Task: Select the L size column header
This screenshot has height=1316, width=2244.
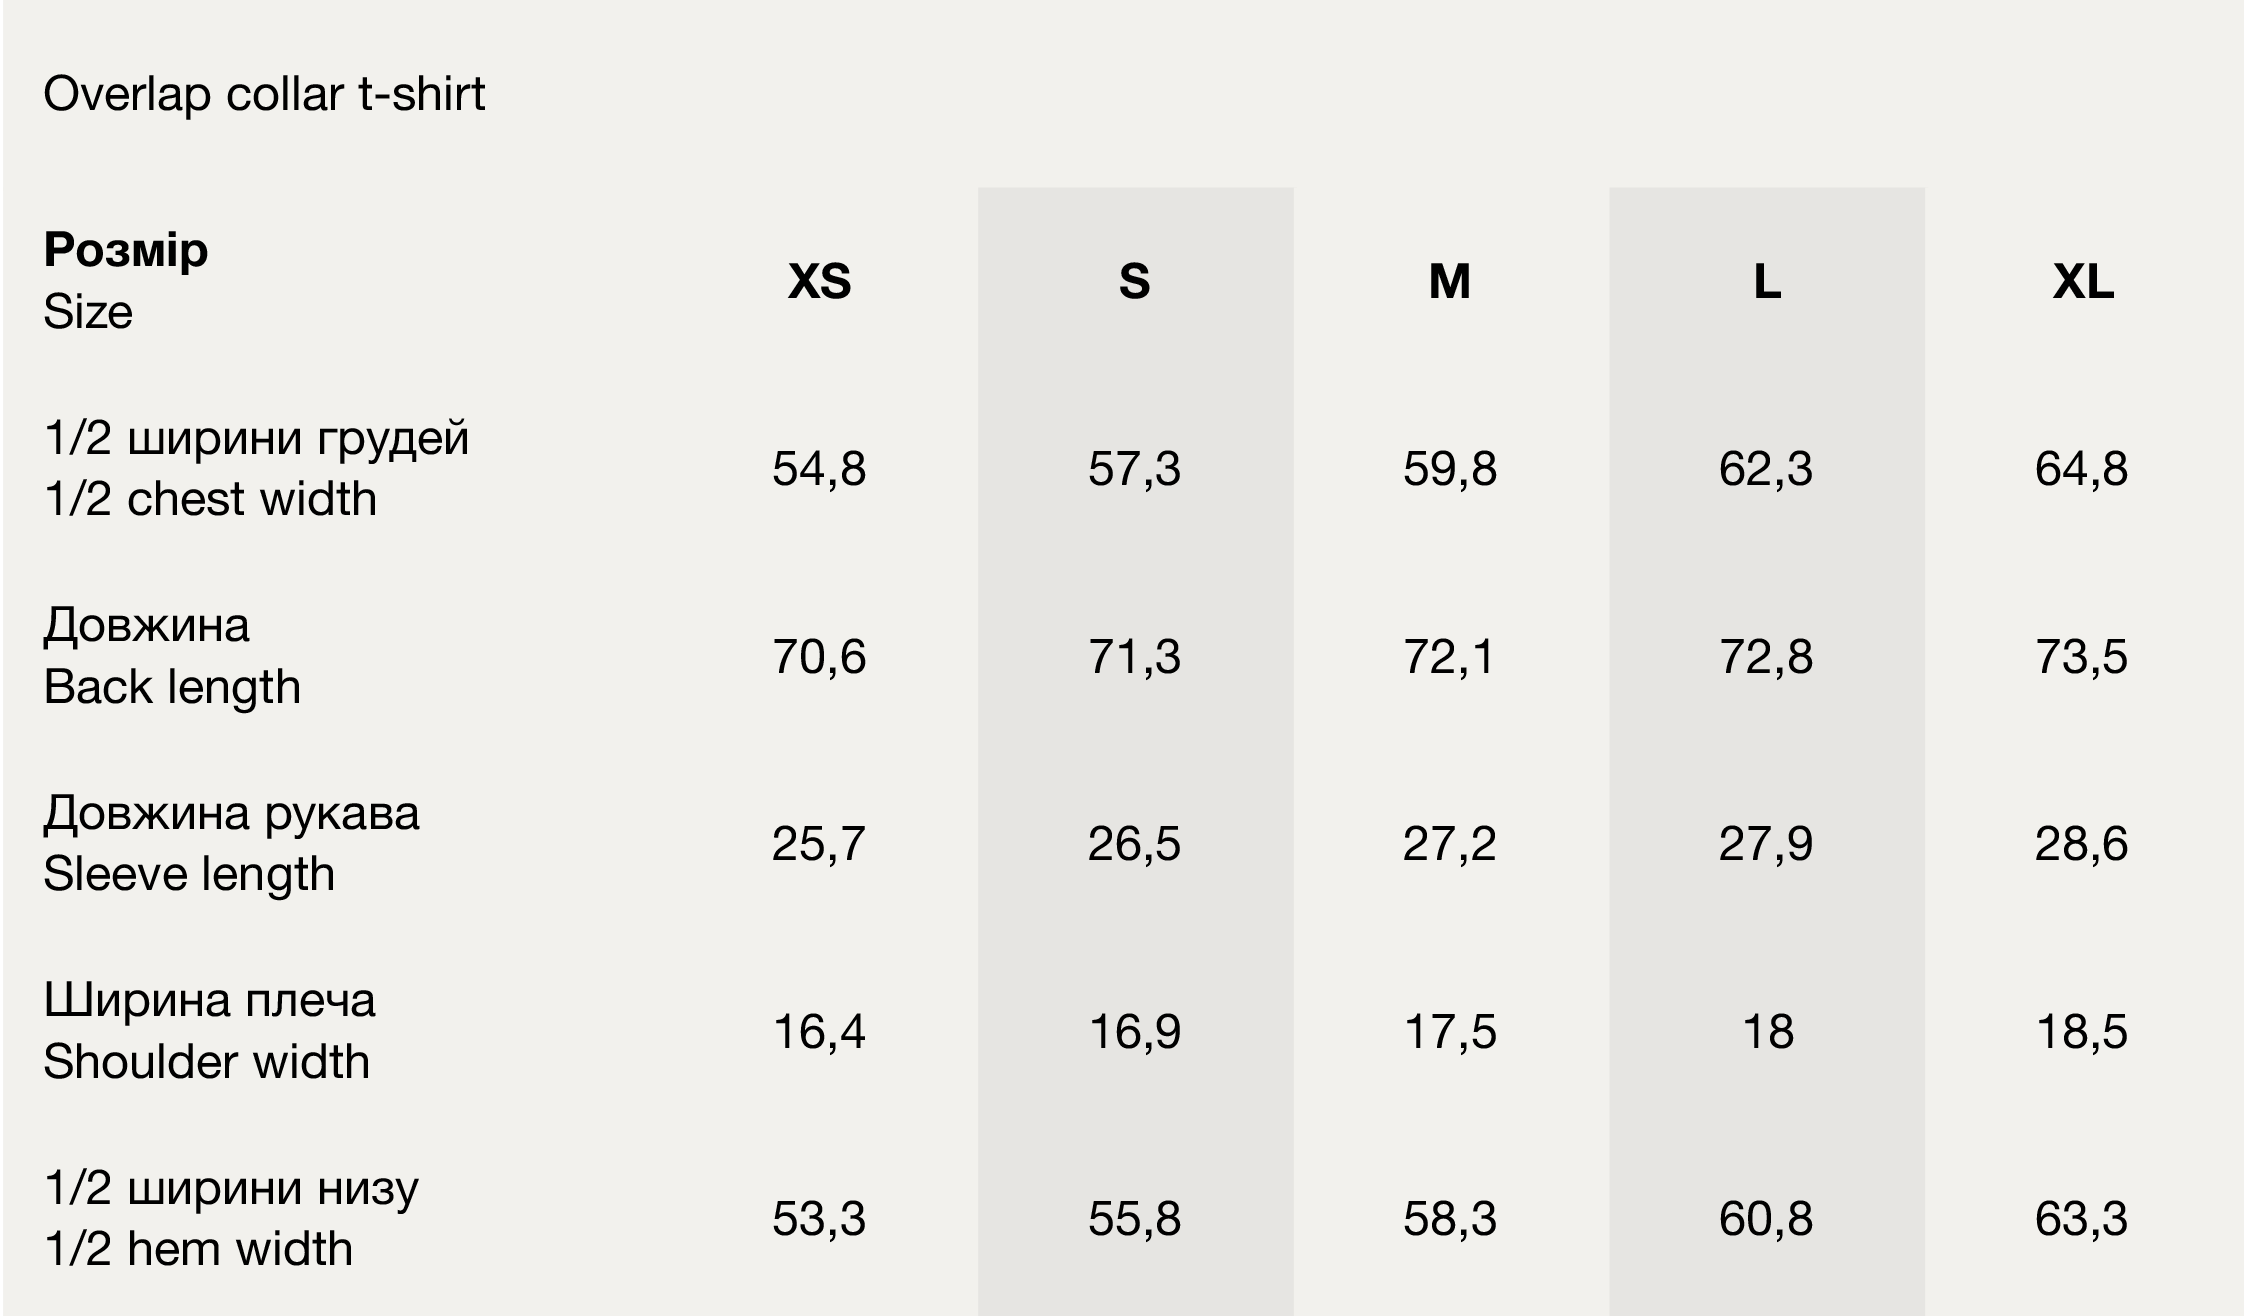Action: pyautogui.click(x=1767, y=281)
